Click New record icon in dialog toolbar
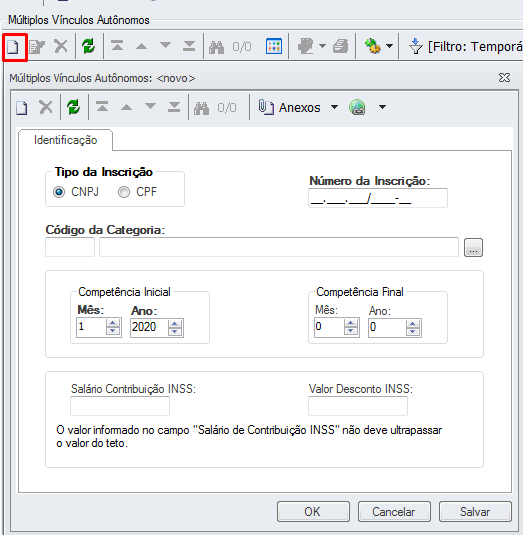 click(x=22, y=108)
